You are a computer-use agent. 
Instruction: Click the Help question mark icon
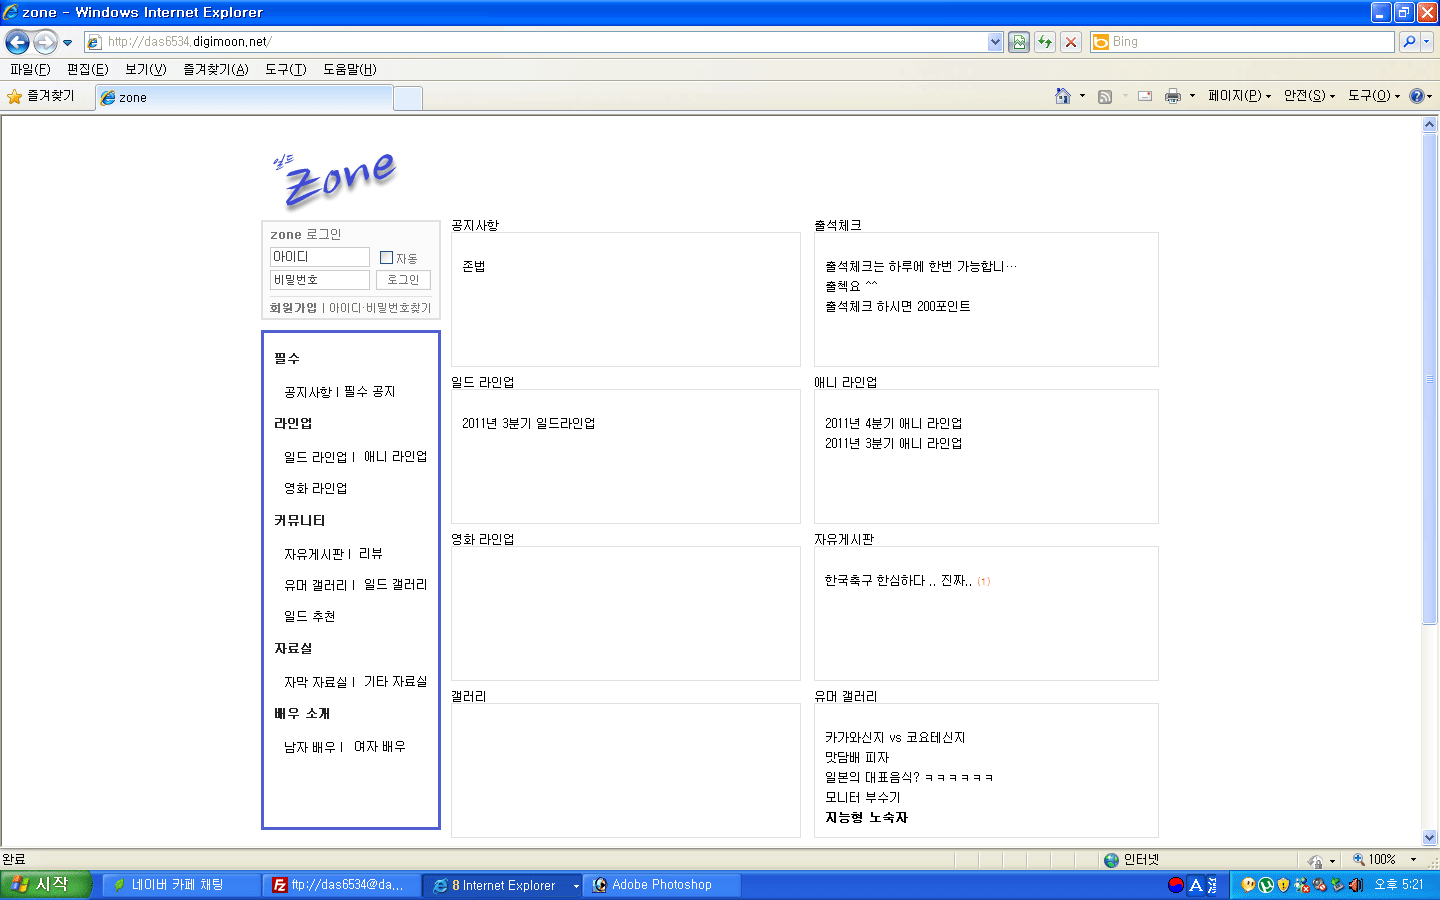tap(1416, 96)
